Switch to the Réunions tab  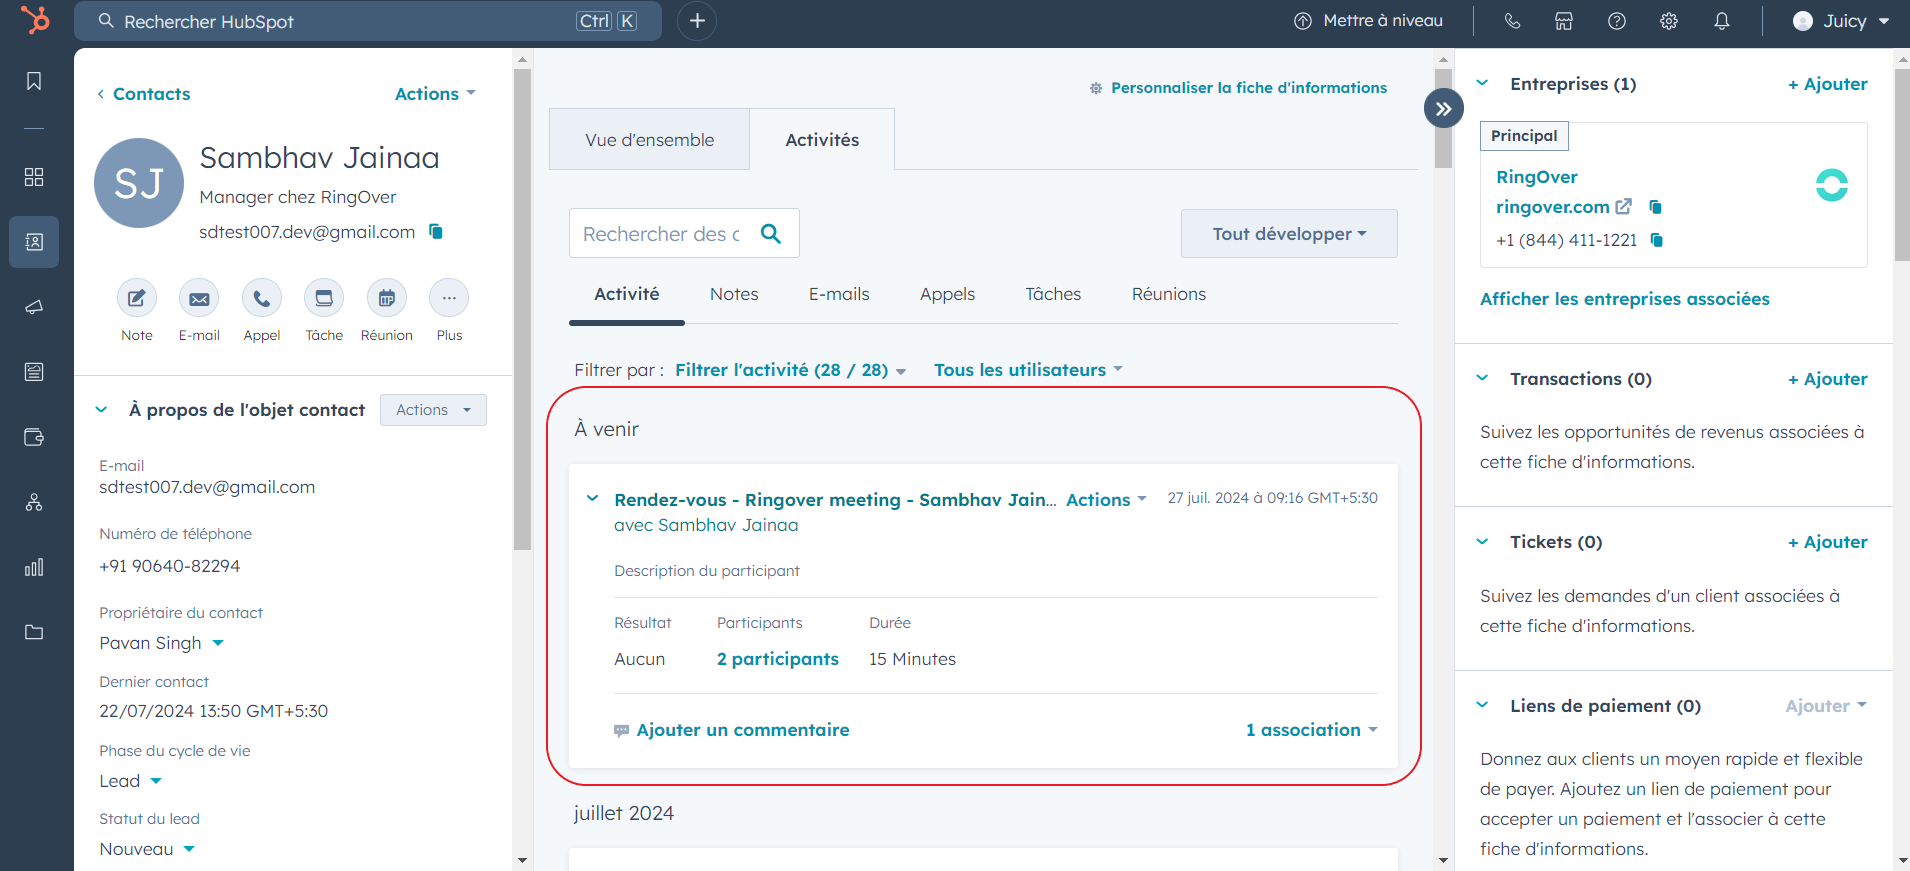point(1169,294)
